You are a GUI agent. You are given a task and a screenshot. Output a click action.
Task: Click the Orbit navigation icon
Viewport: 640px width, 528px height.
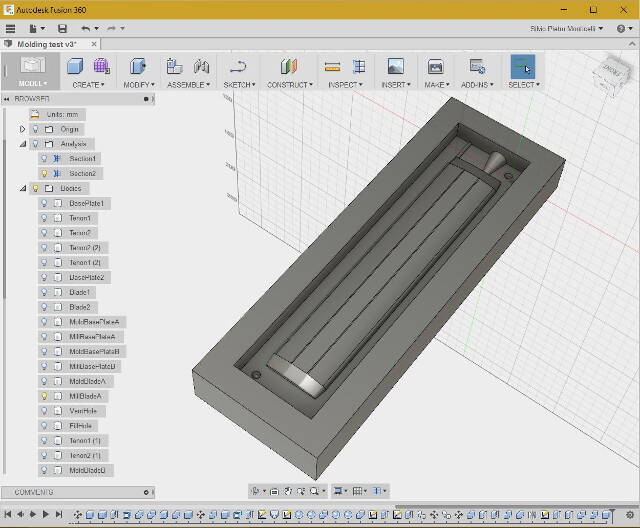pyautogui.click(x=256, y=491)
